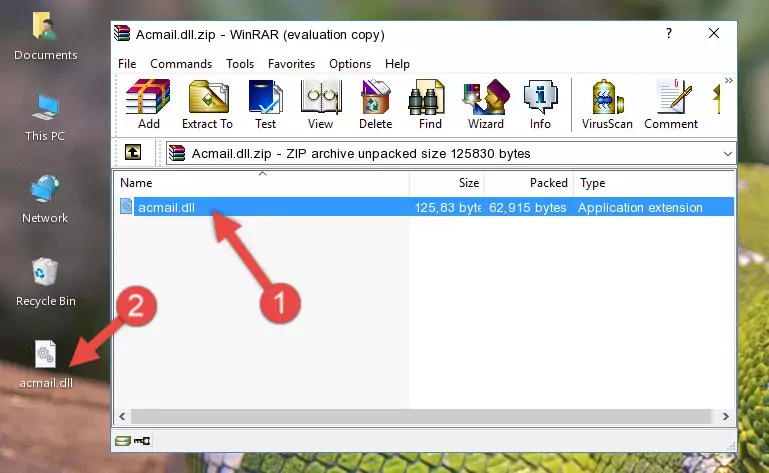769x473 pixels.
Task: Click scroll left arrow in file list
Action: (x=123, y=416)
